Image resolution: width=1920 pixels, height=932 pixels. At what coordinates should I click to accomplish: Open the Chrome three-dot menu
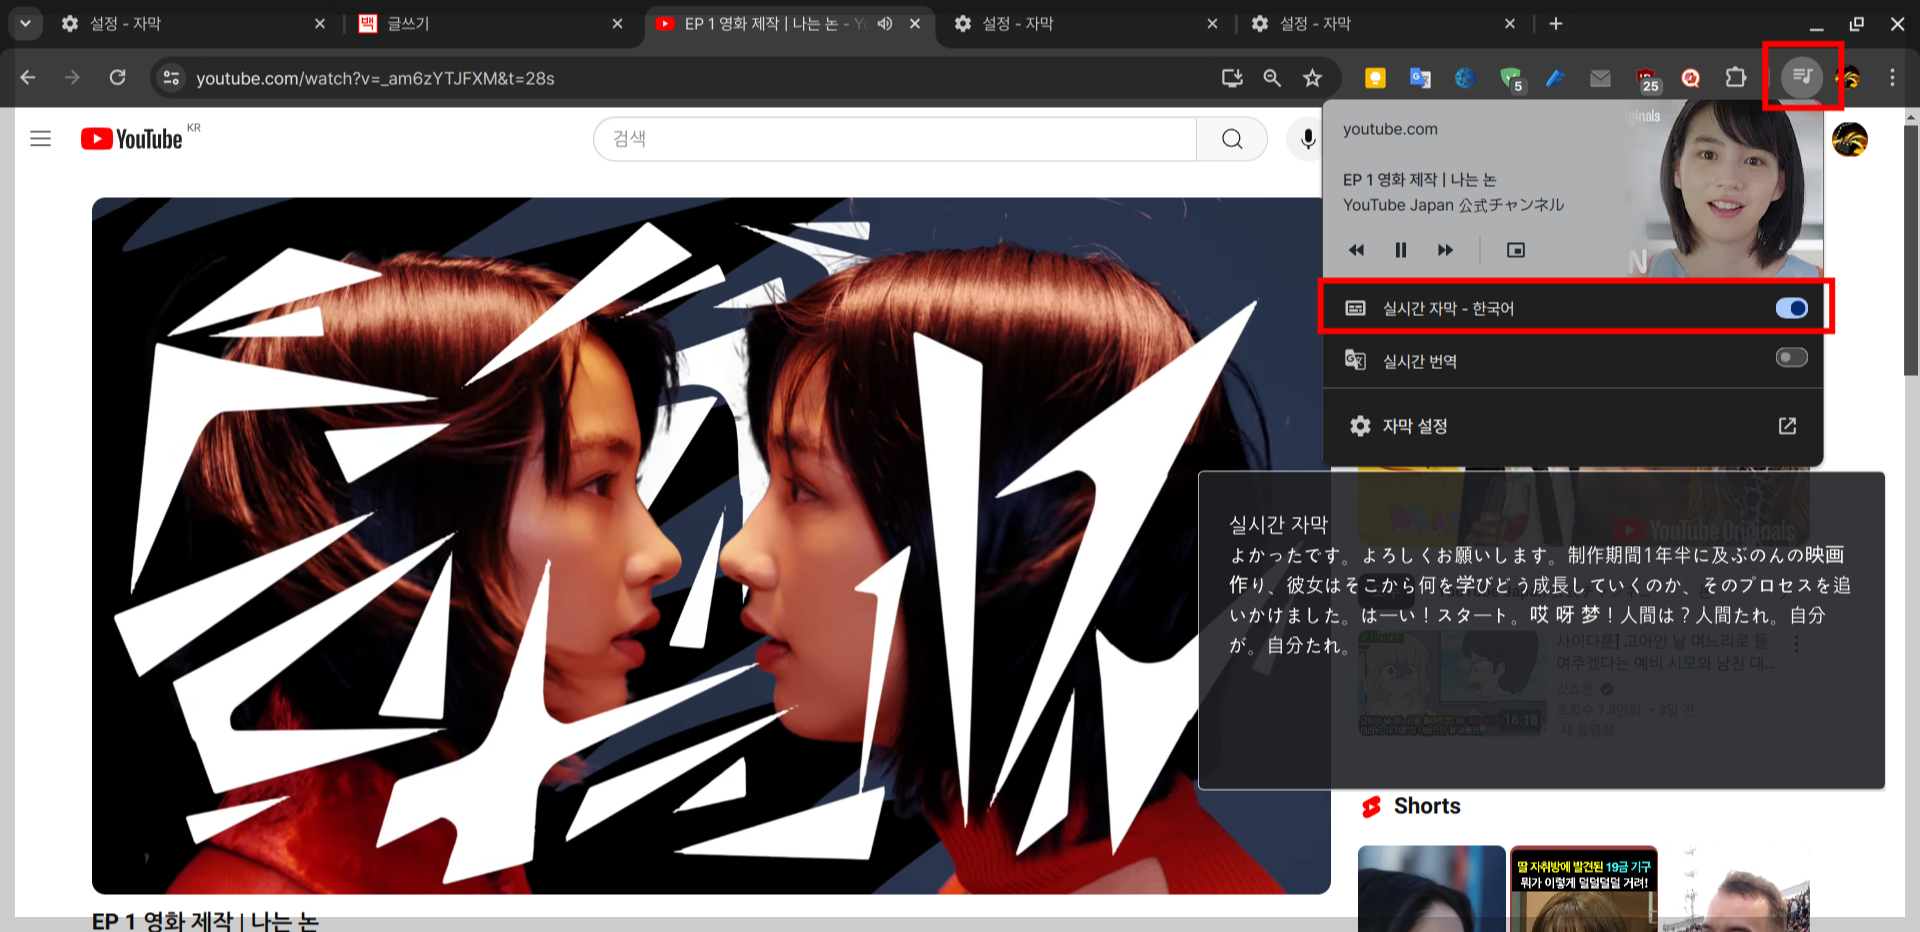click(1892, 77)
